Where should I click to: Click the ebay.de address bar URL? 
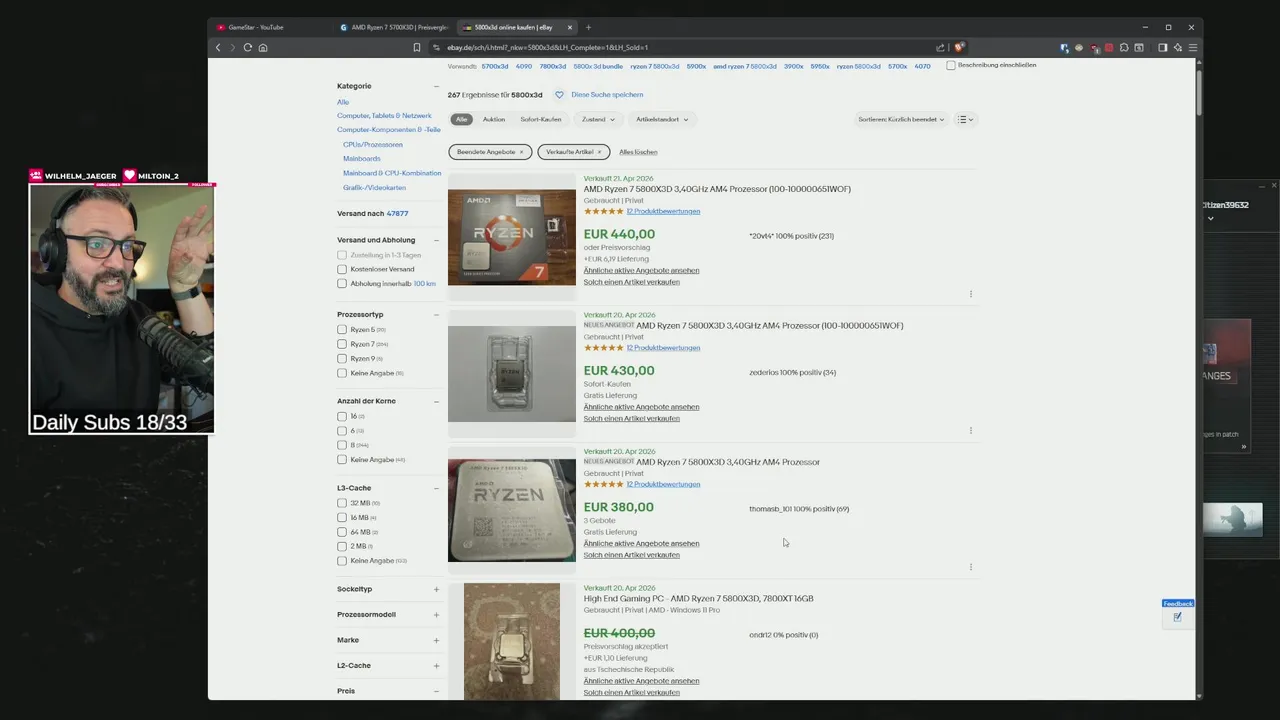(547, 47)
